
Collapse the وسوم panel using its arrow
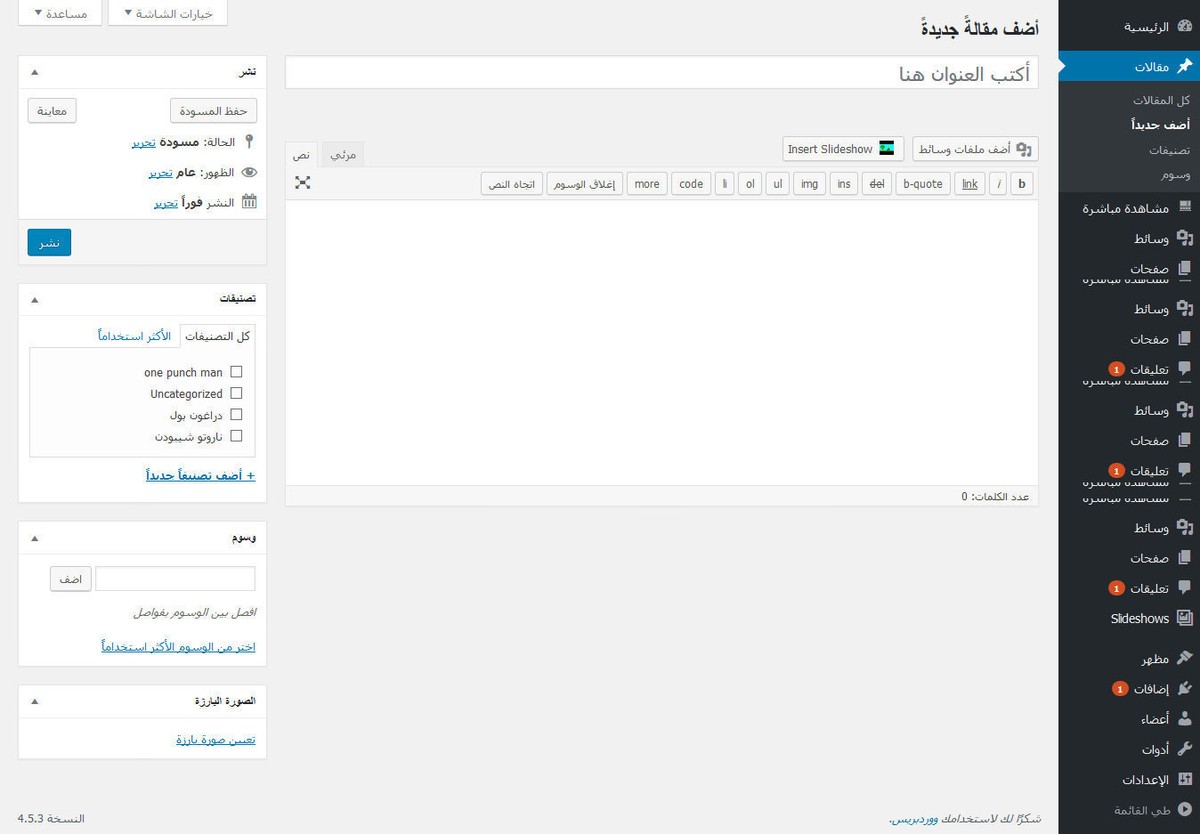(x=35, y=538)
